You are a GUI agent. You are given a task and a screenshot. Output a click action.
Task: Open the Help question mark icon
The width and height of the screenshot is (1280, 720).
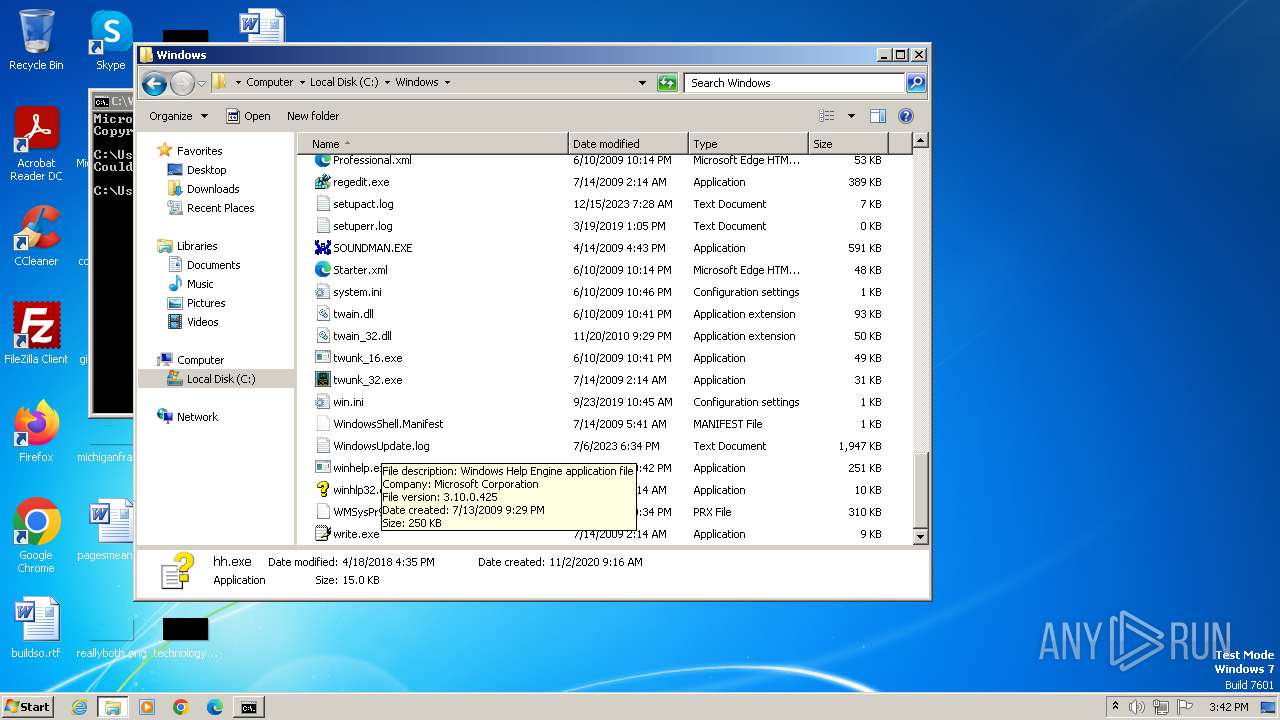pos(906,116)
